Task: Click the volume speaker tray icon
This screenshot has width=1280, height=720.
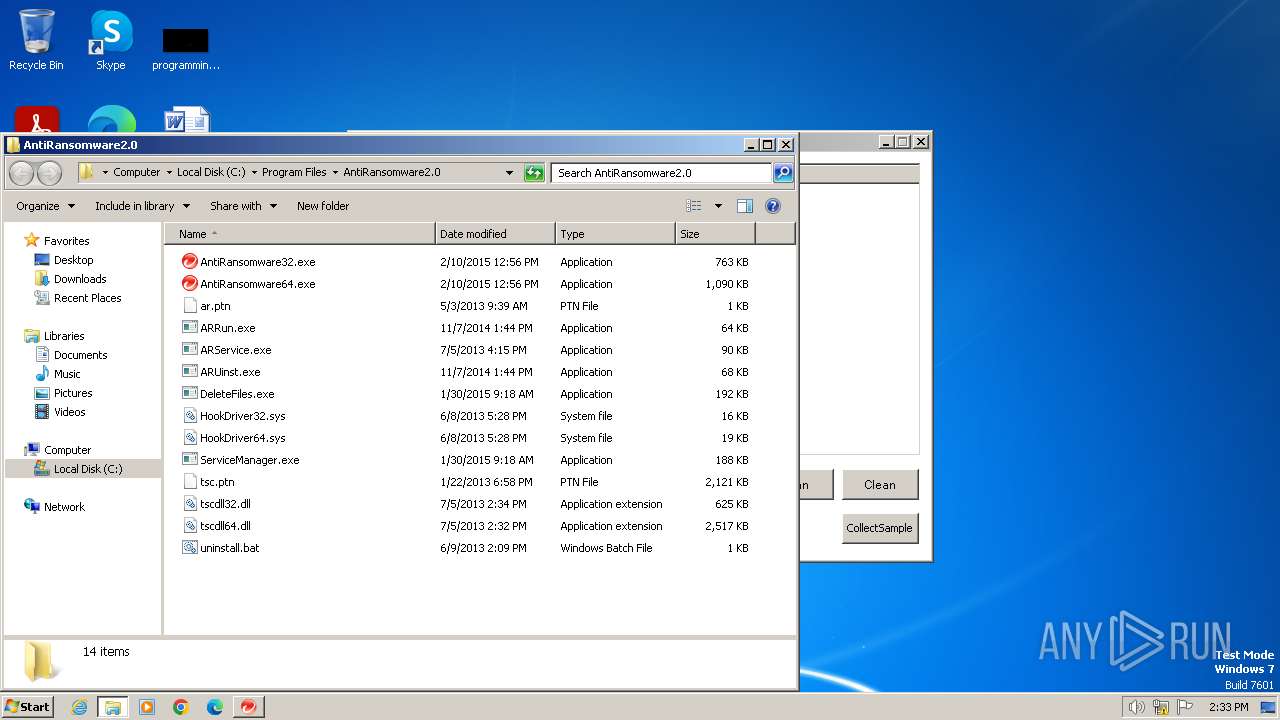Action: coord(1136,707)
